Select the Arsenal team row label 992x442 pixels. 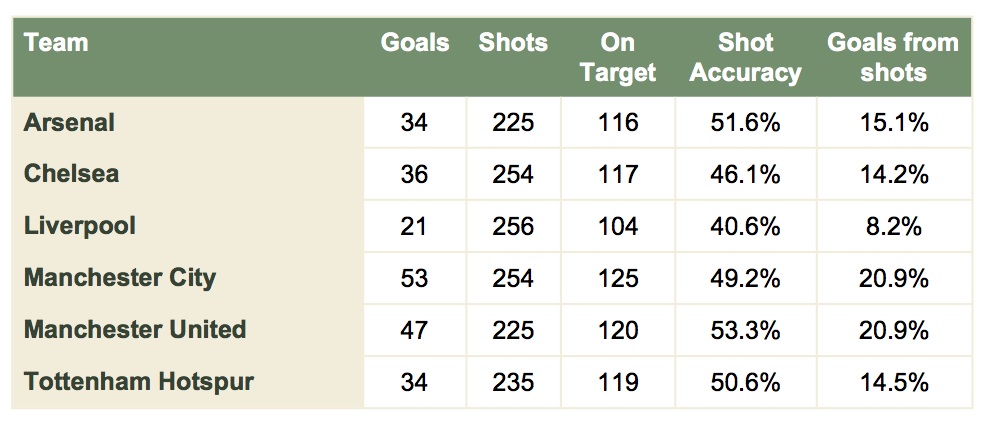(70, 122)
